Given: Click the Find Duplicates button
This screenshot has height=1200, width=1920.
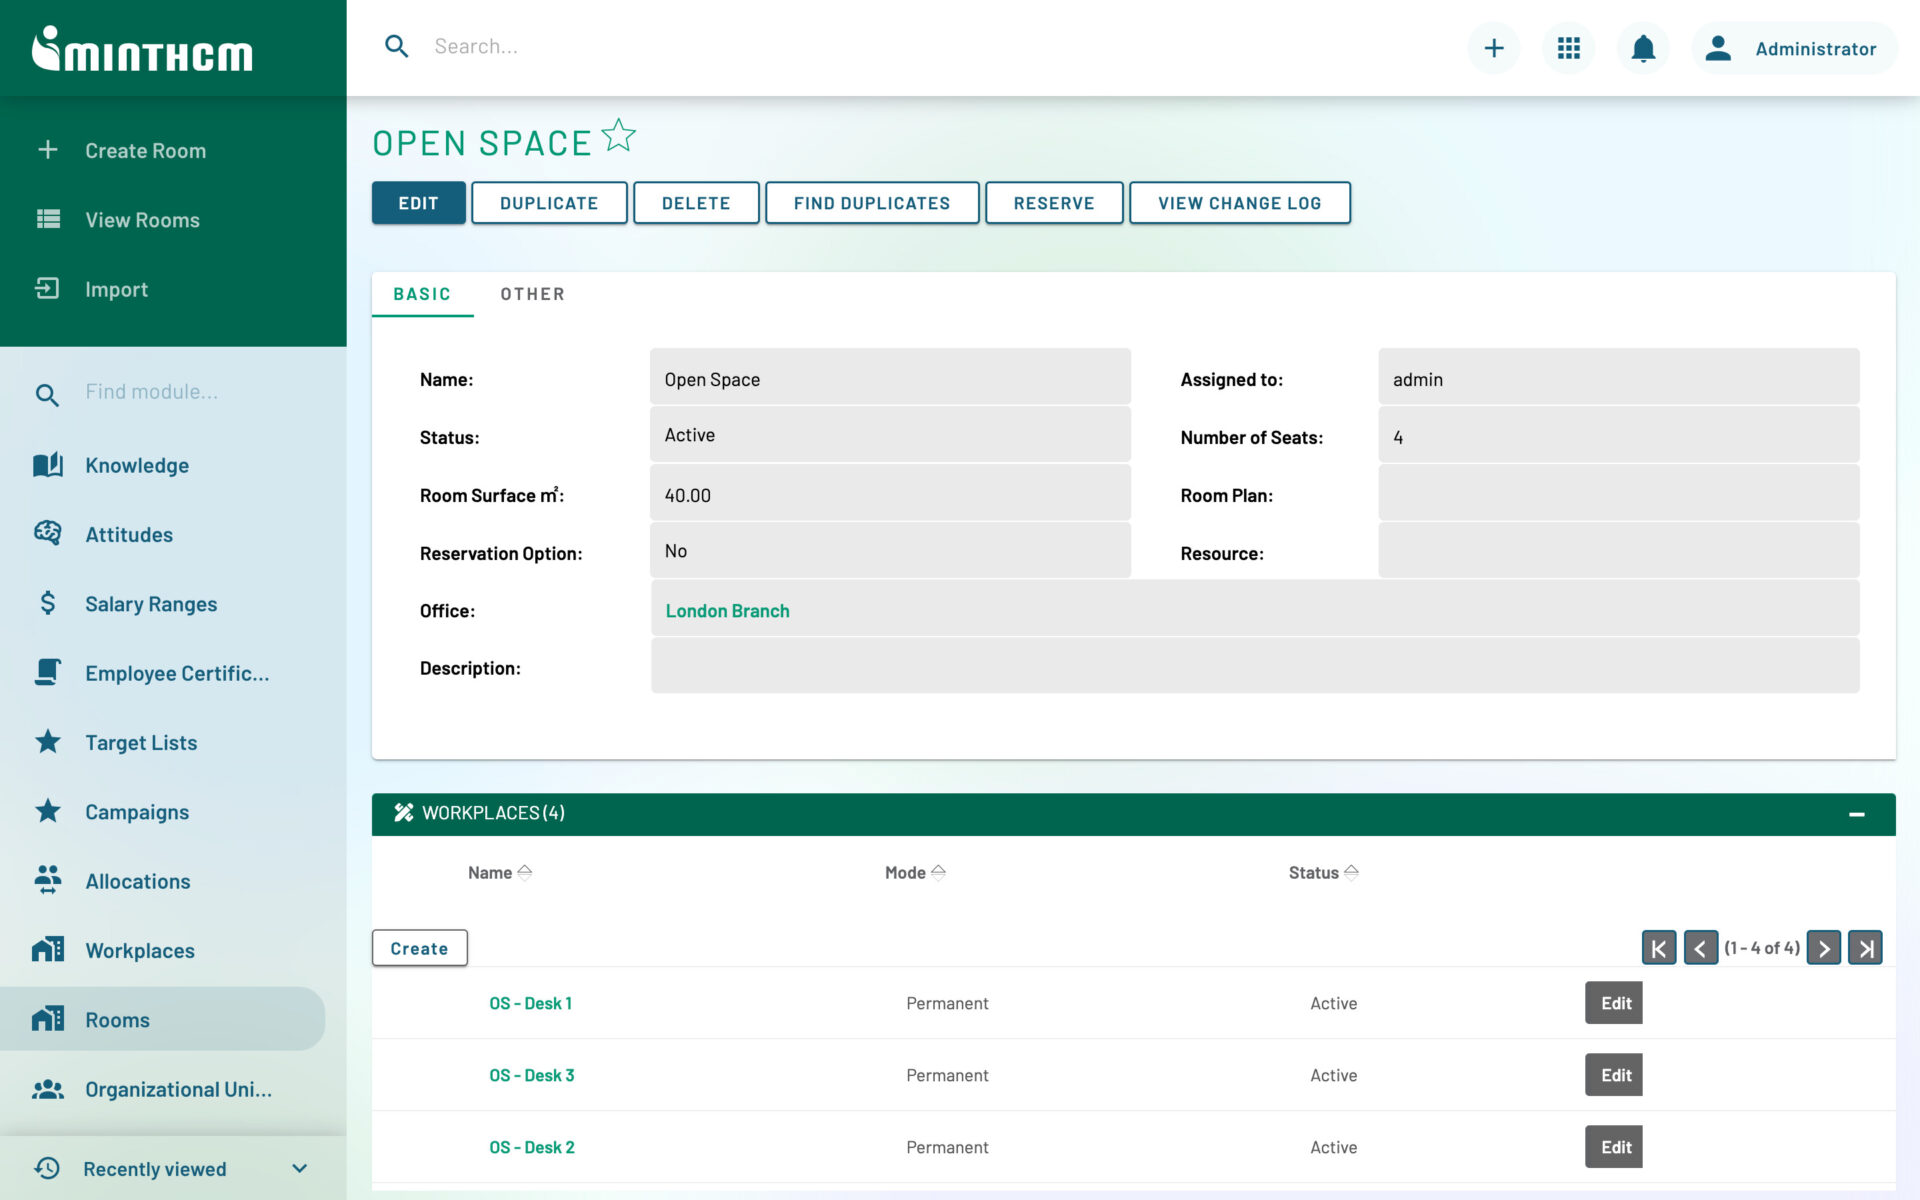Looking at the screenshot, I should (871, 202).
